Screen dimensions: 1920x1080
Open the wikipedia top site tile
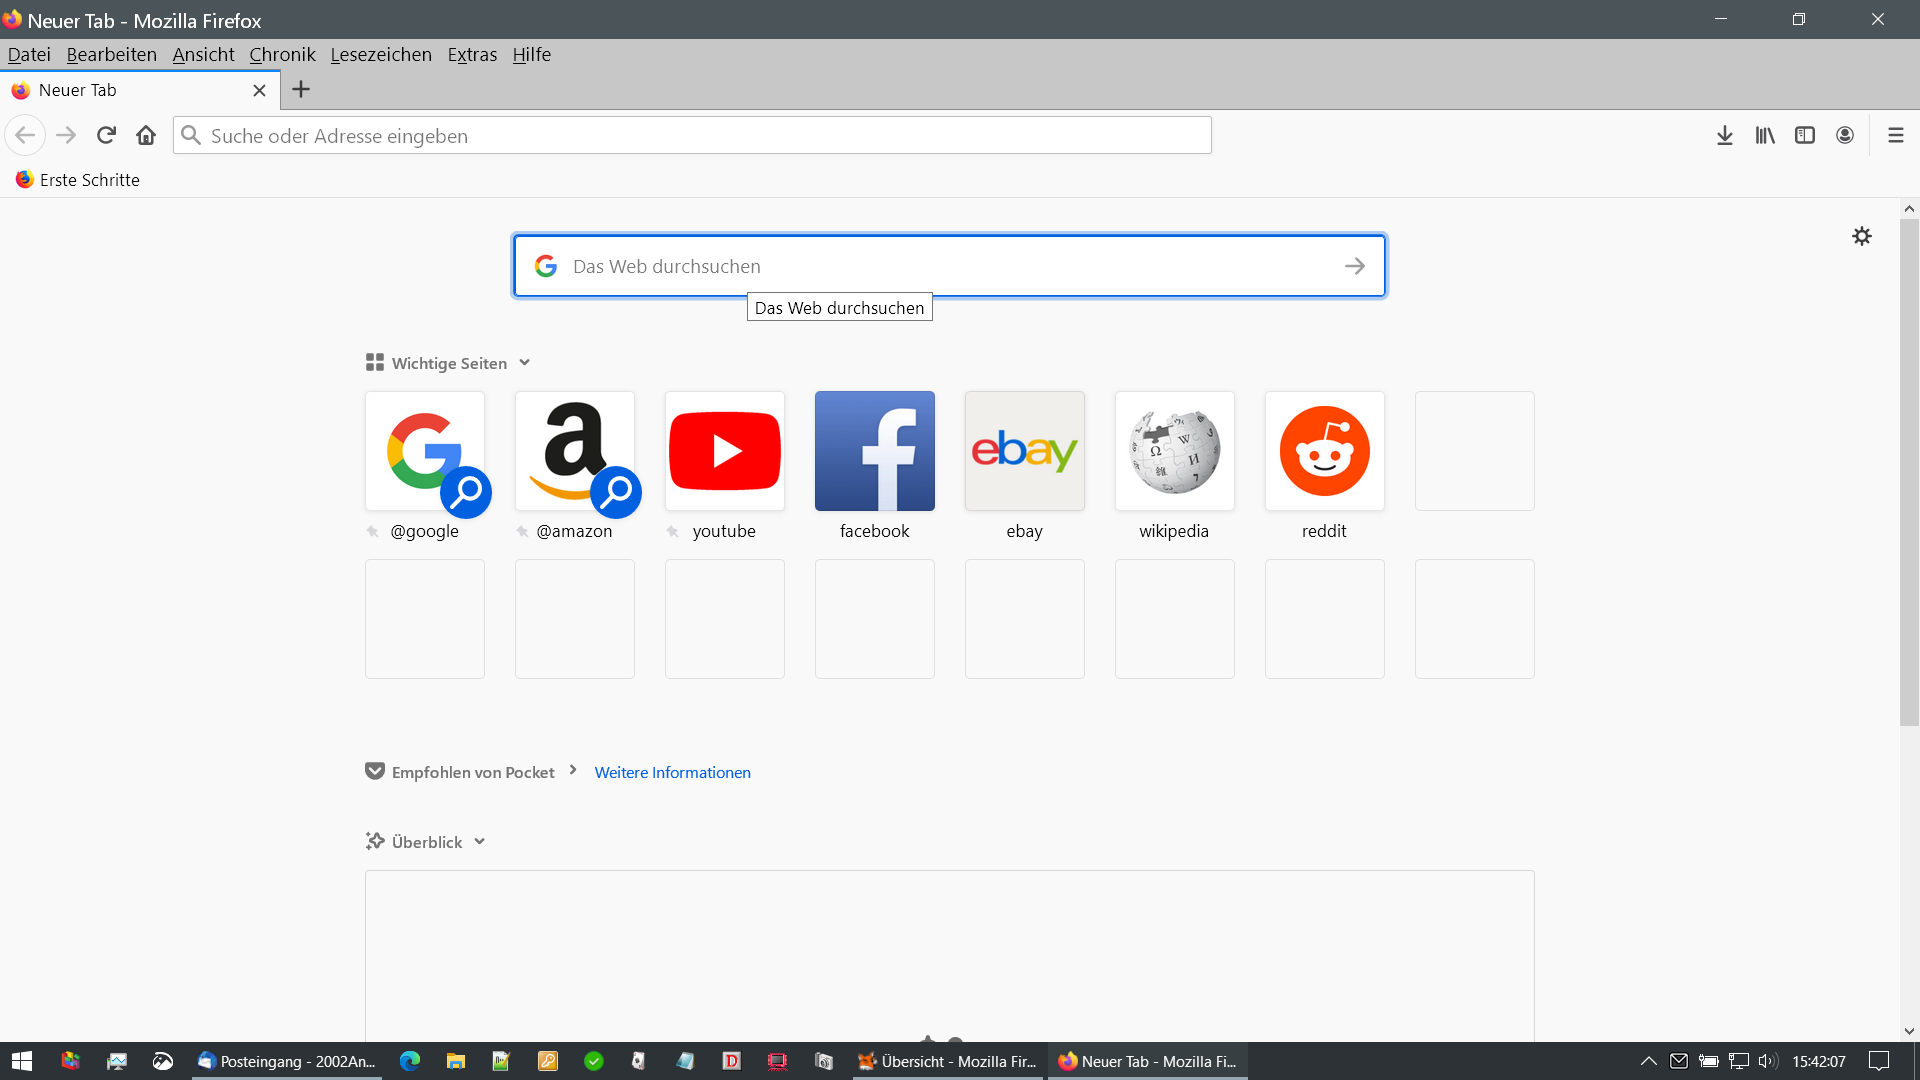pos(1174,451)
